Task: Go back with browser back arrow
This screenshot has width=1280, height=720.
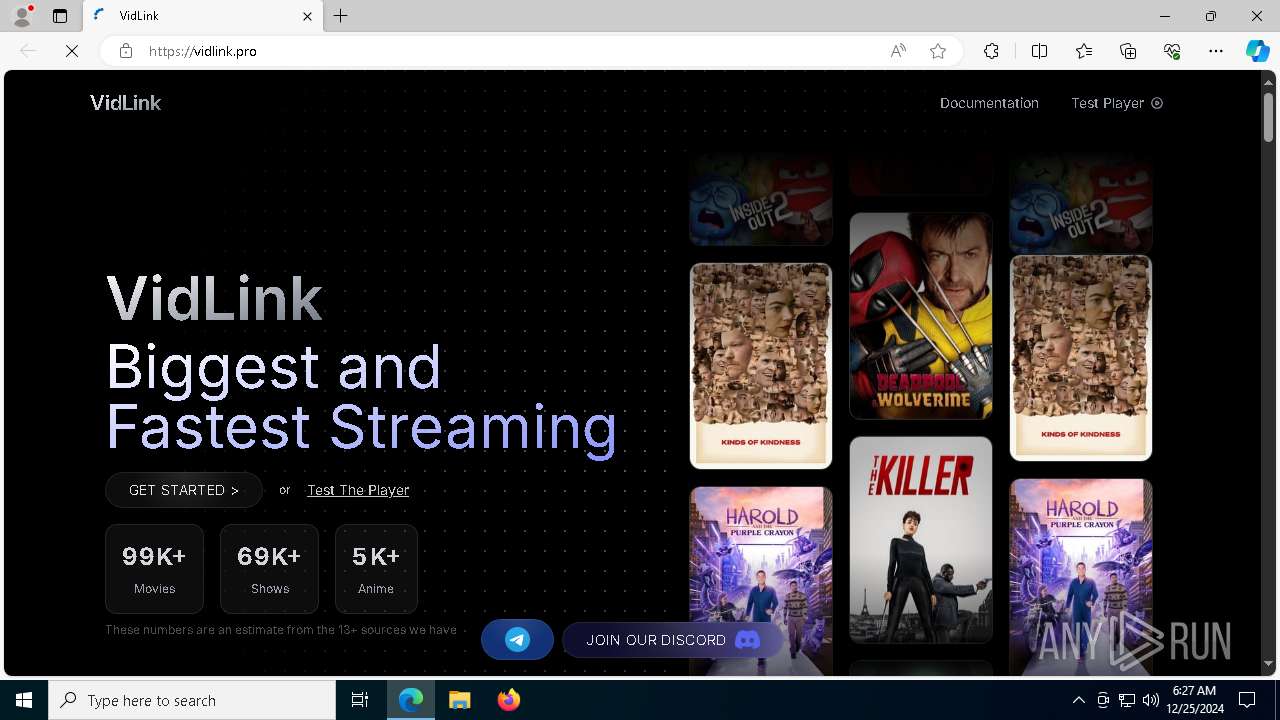Action: 28,51
